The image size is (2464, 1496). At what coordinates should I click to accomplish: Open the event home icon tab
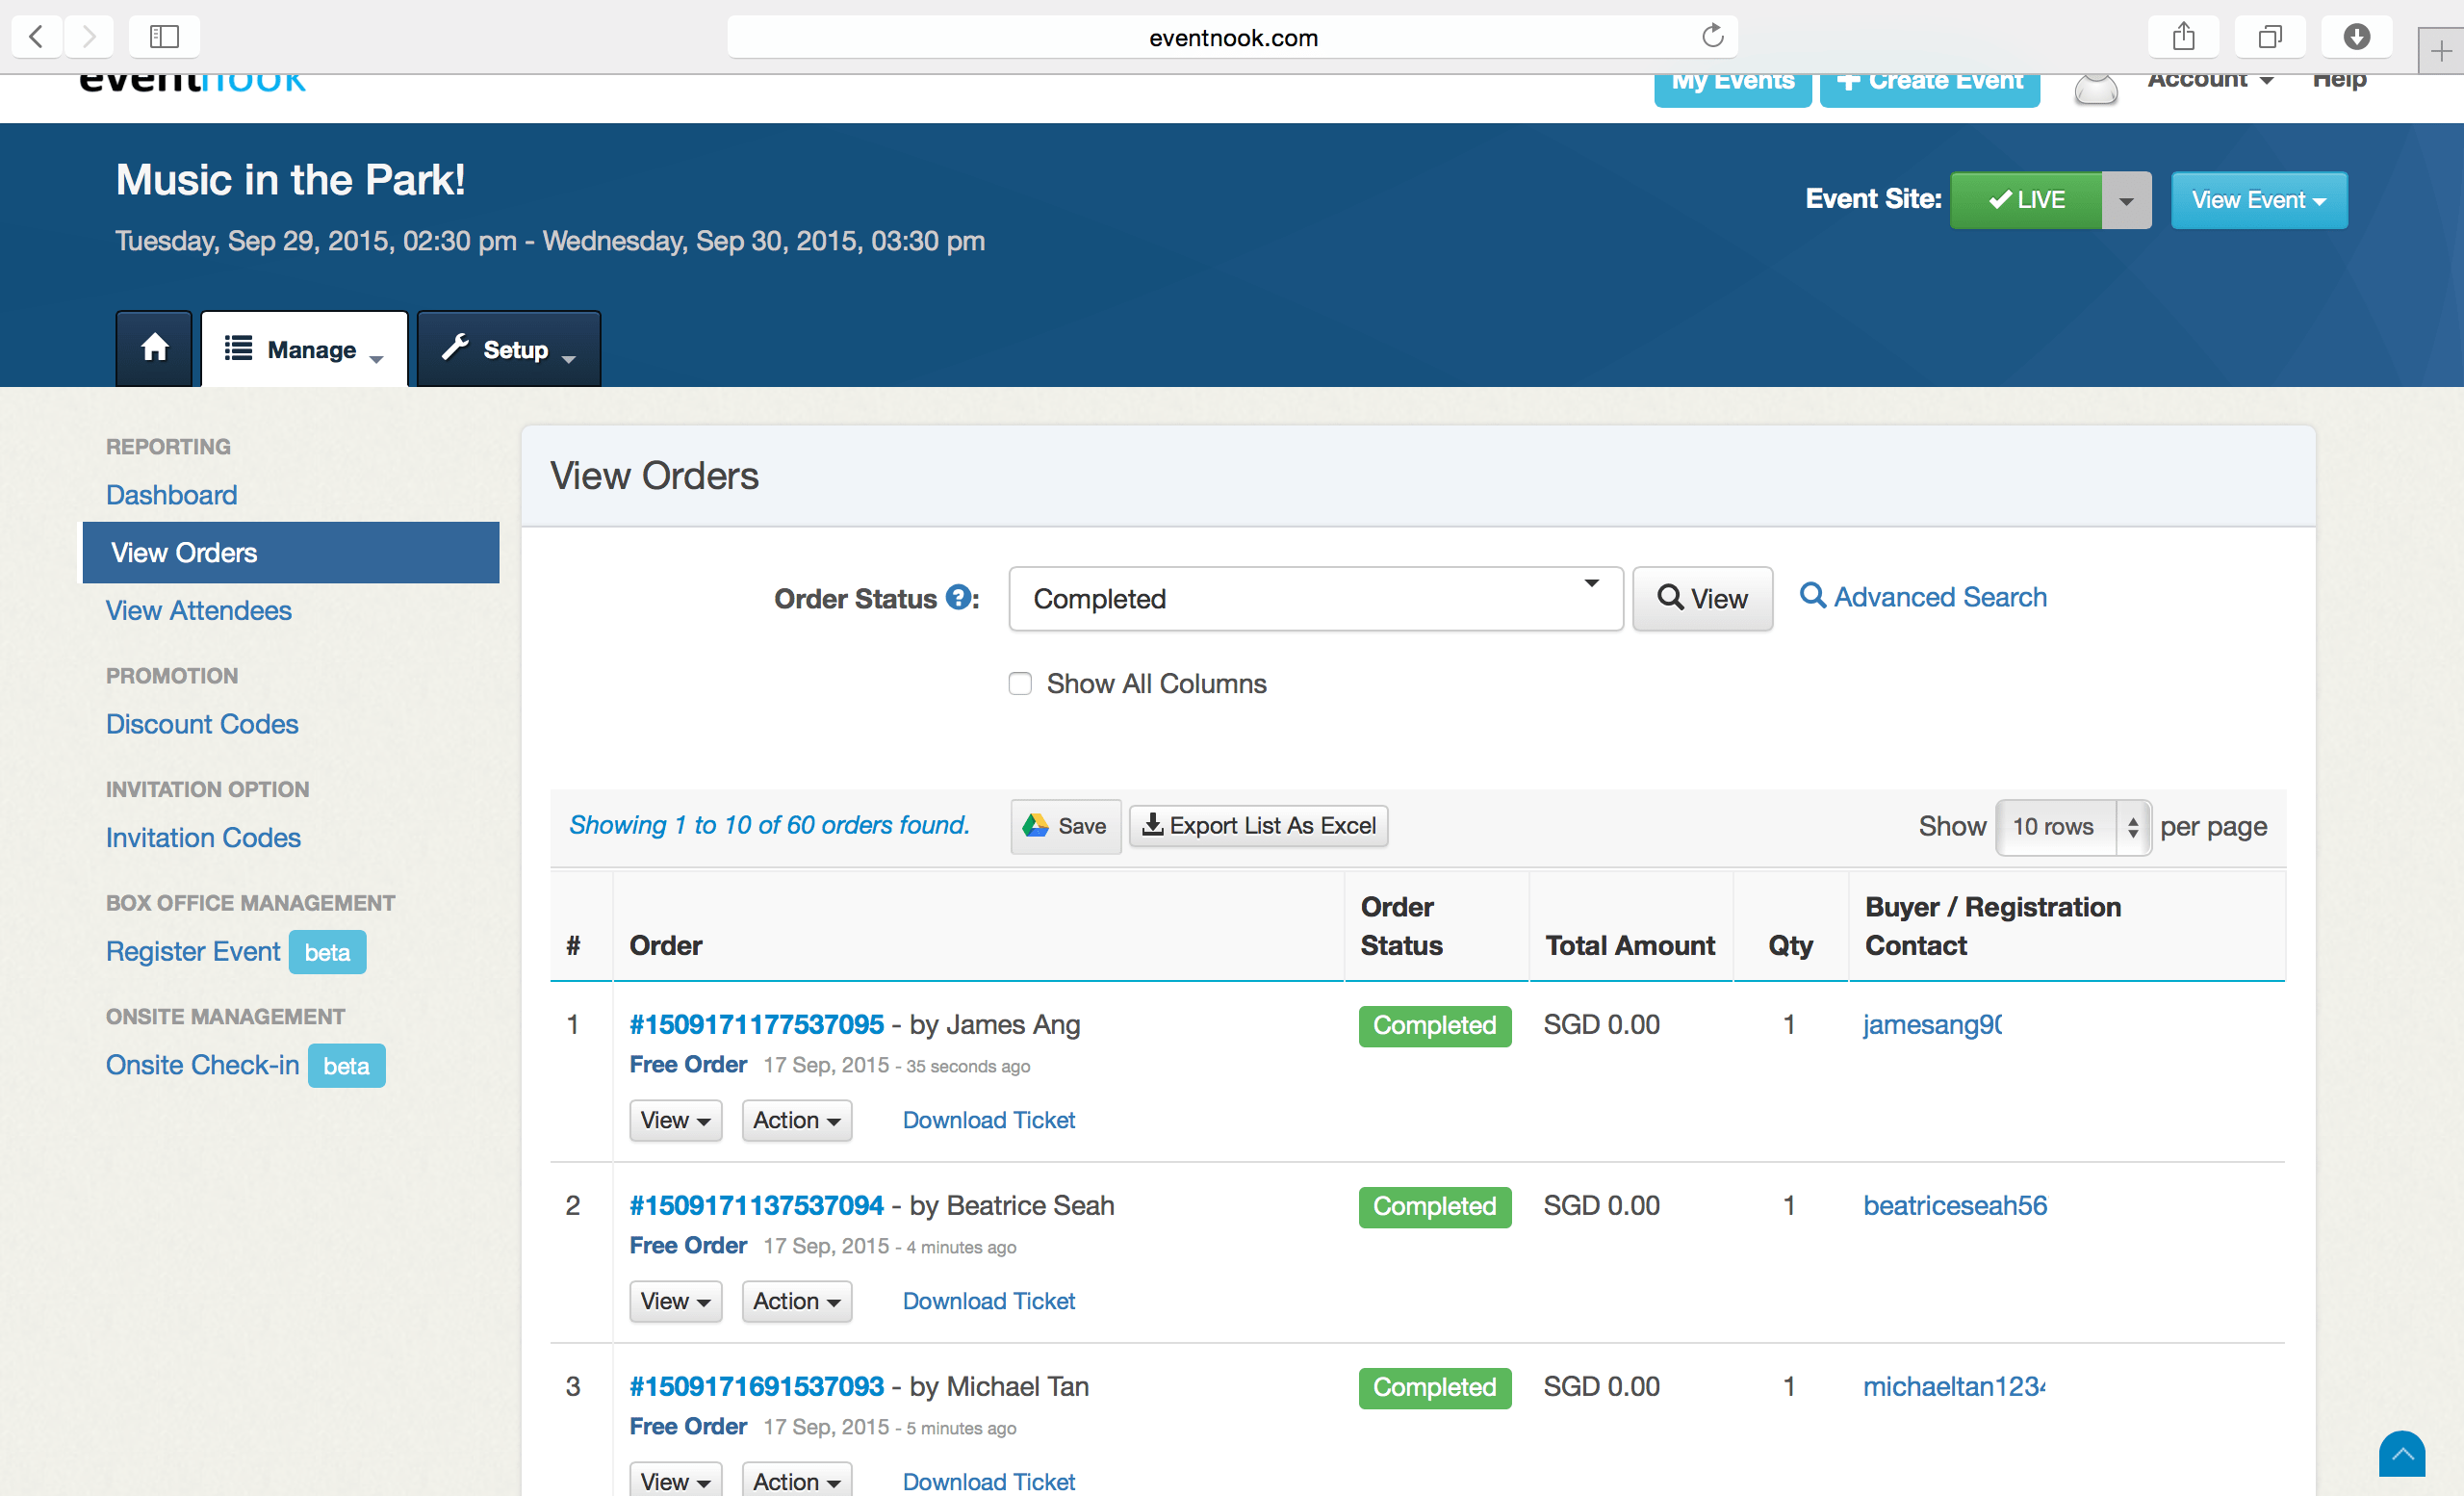pos(154,348)
